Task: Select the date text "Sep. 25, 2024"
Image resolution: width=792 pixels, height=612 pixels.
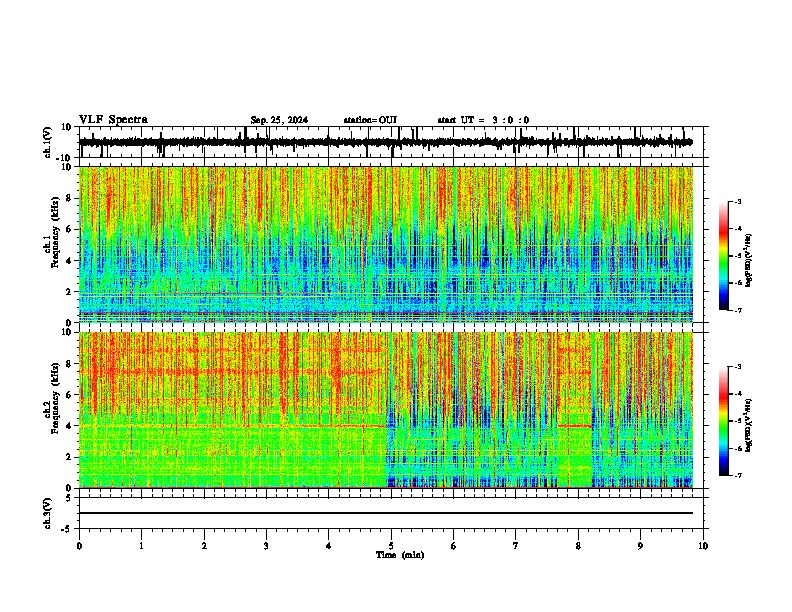Action: tap(279, 120)
